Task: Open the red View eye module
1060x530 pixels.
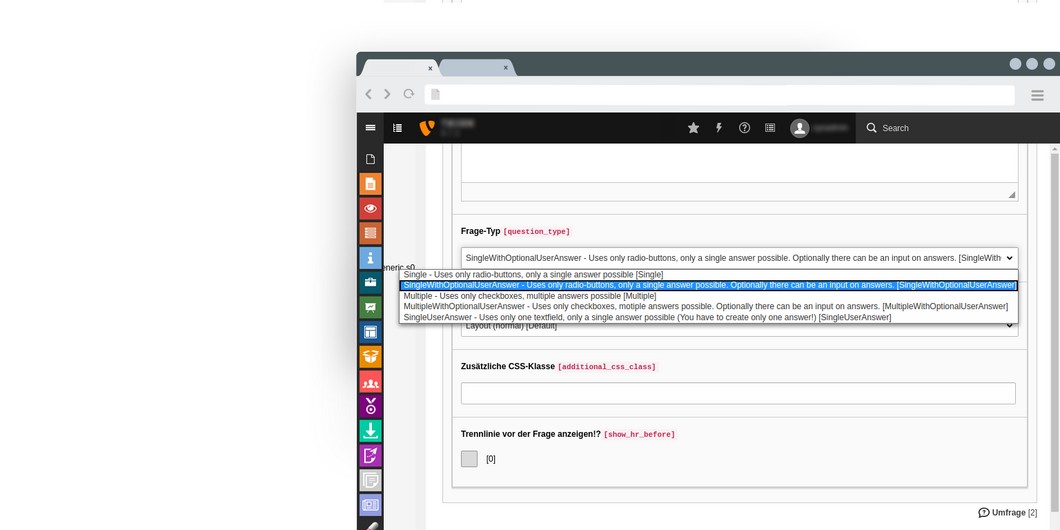Action: tap(370, 209)
